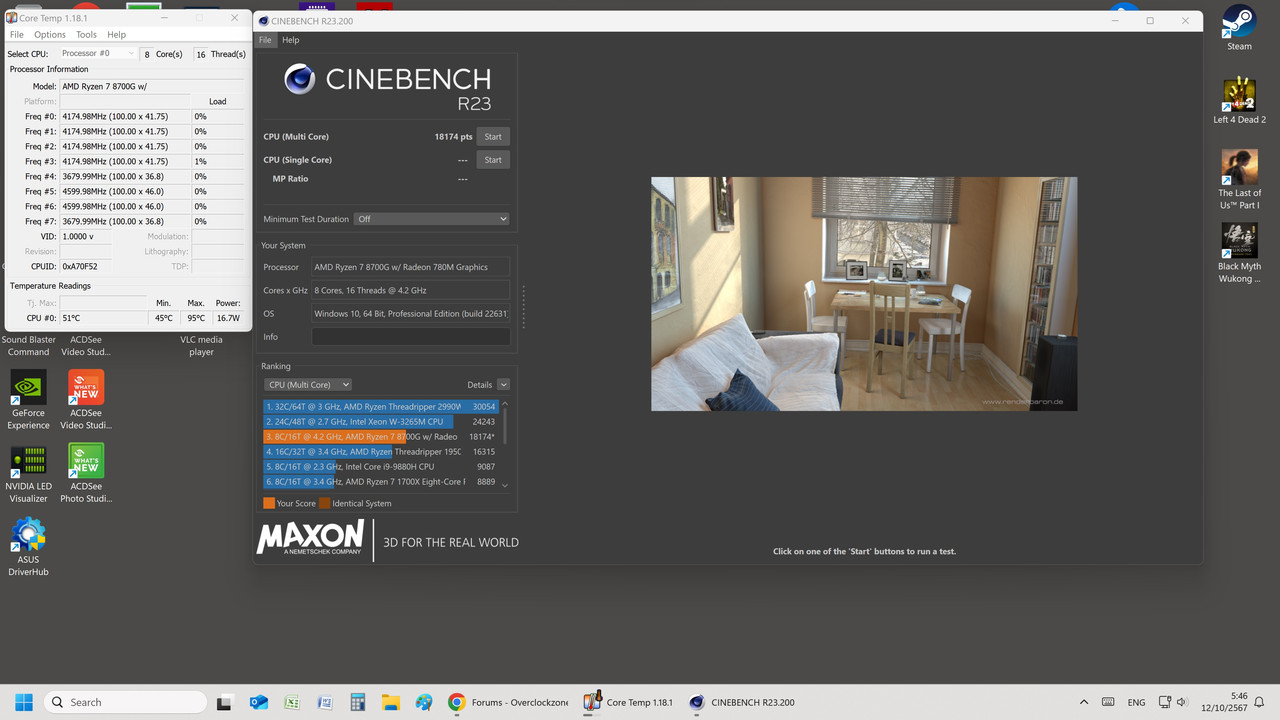Image resolution: width=1280 pixels, height=720 pixels.
Task: Click the VID 1.0000 v value
Action: pos(85,237)
